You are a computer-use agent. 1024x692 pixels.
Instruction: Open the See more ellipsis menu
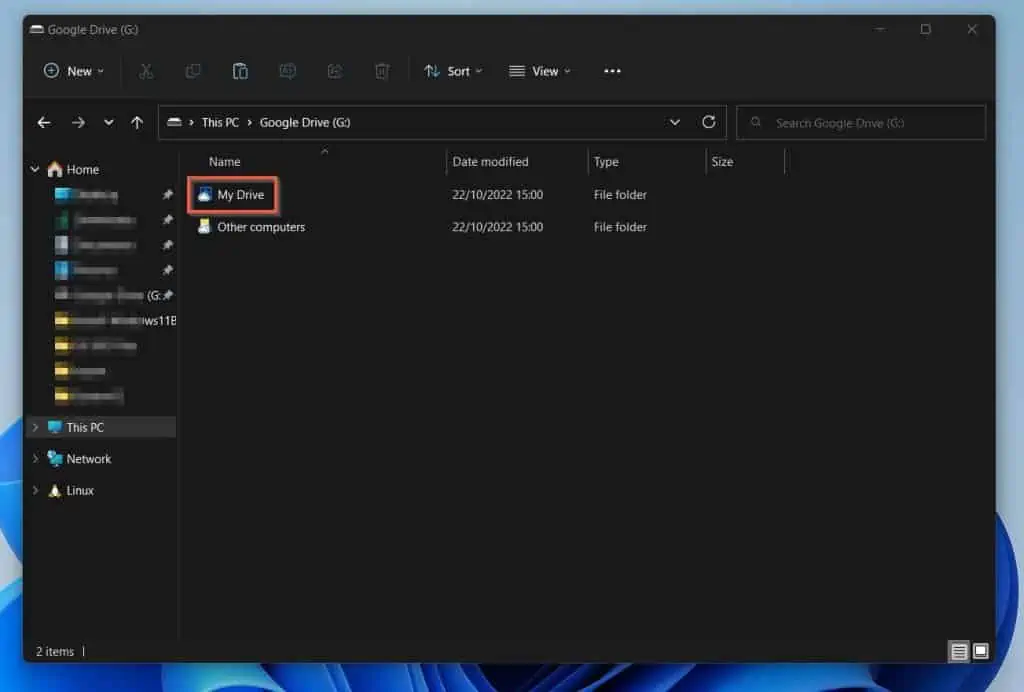point(613,71)
